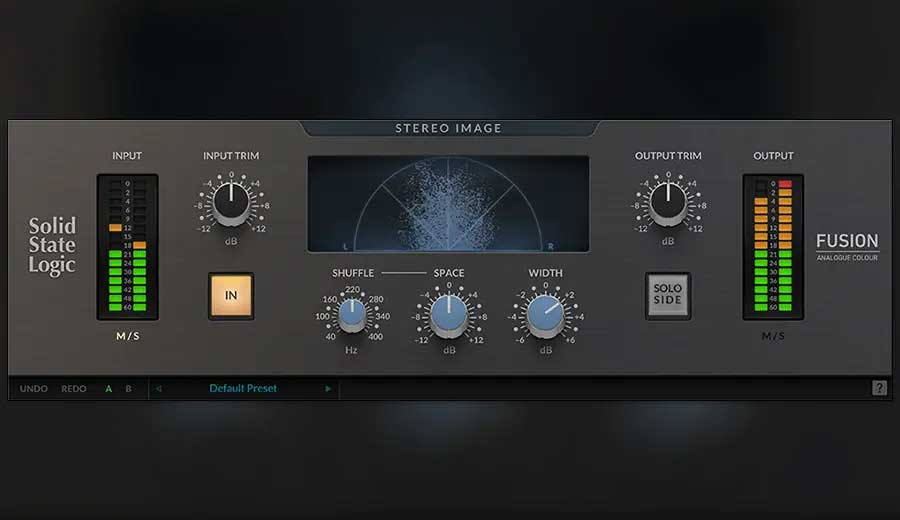Select preset slot A

(108, 389)
